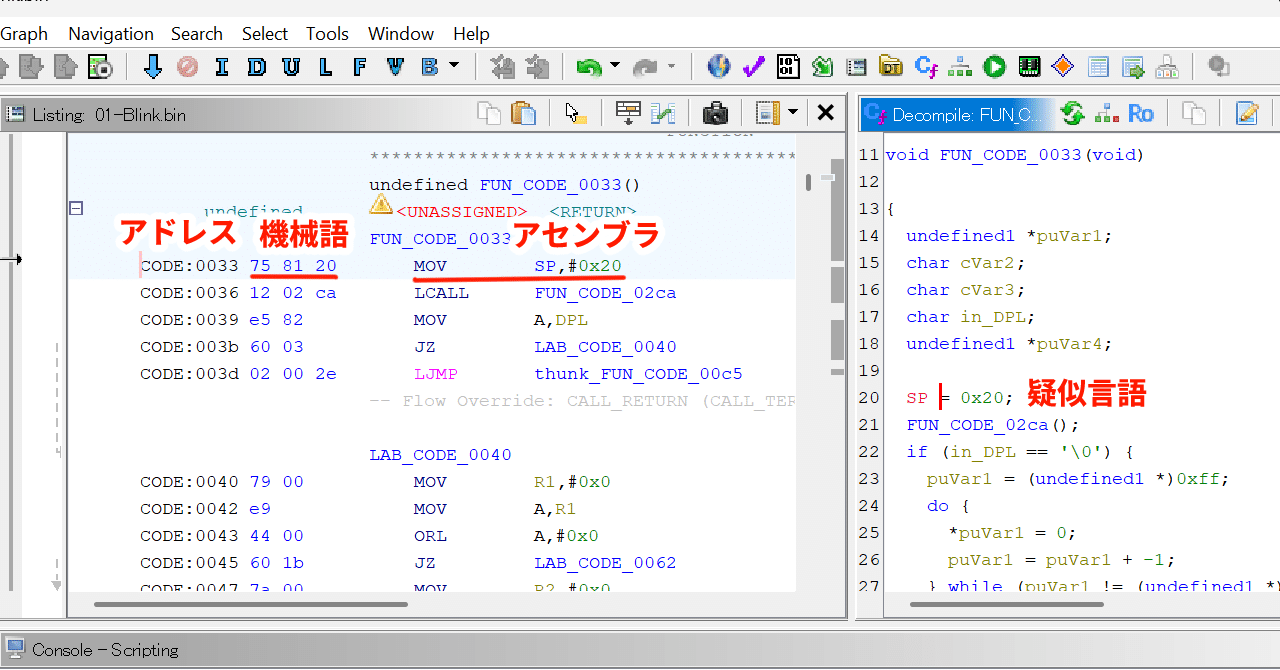This screenshot has height=670, width=1280.
Task: Click the FUN_CODE_02ca LCALL operand link
Action: pyautogui.click(x=605, y=293)
